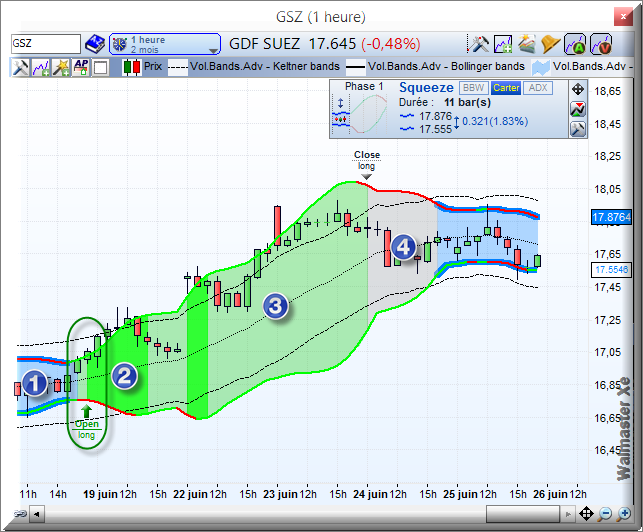Click the '19 juin' date label on the time axis
The width and height of the screenshot is (643, 532).
(100, 494)
